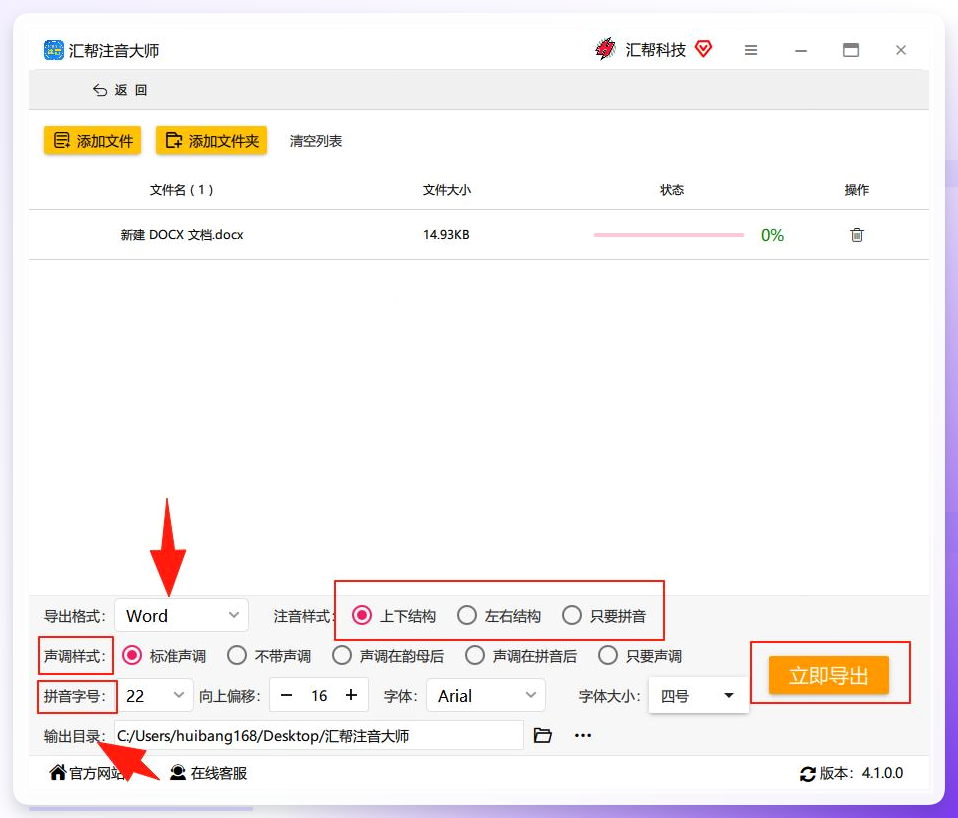Click the 输出目录 path input field
This screenshot has width=958, height=818.
[x=318, y=736]
